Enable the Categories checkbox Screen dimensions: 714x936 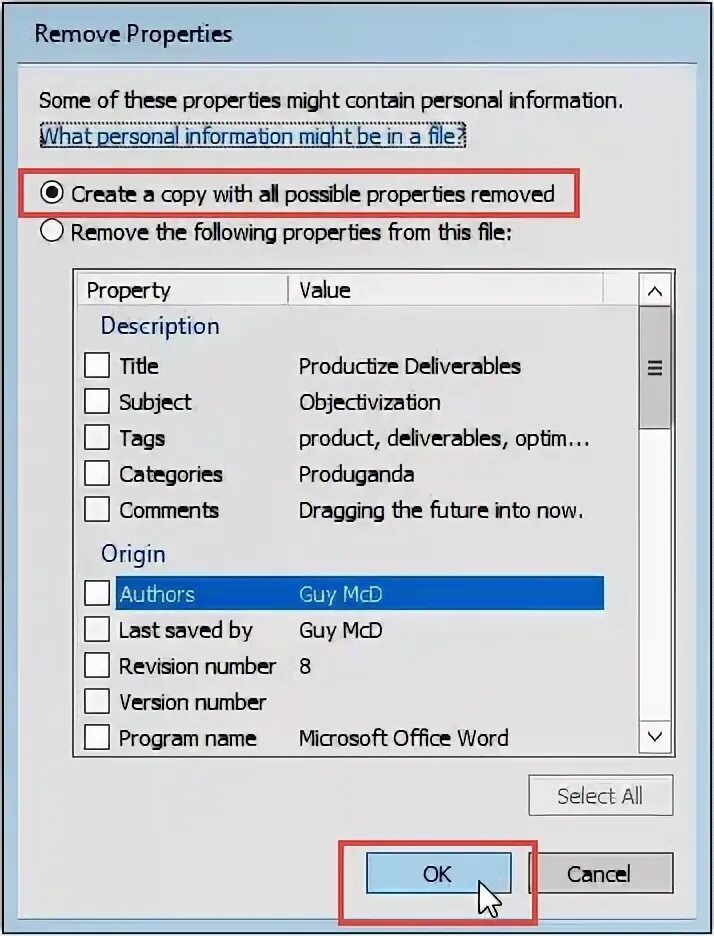pos(97,473)
